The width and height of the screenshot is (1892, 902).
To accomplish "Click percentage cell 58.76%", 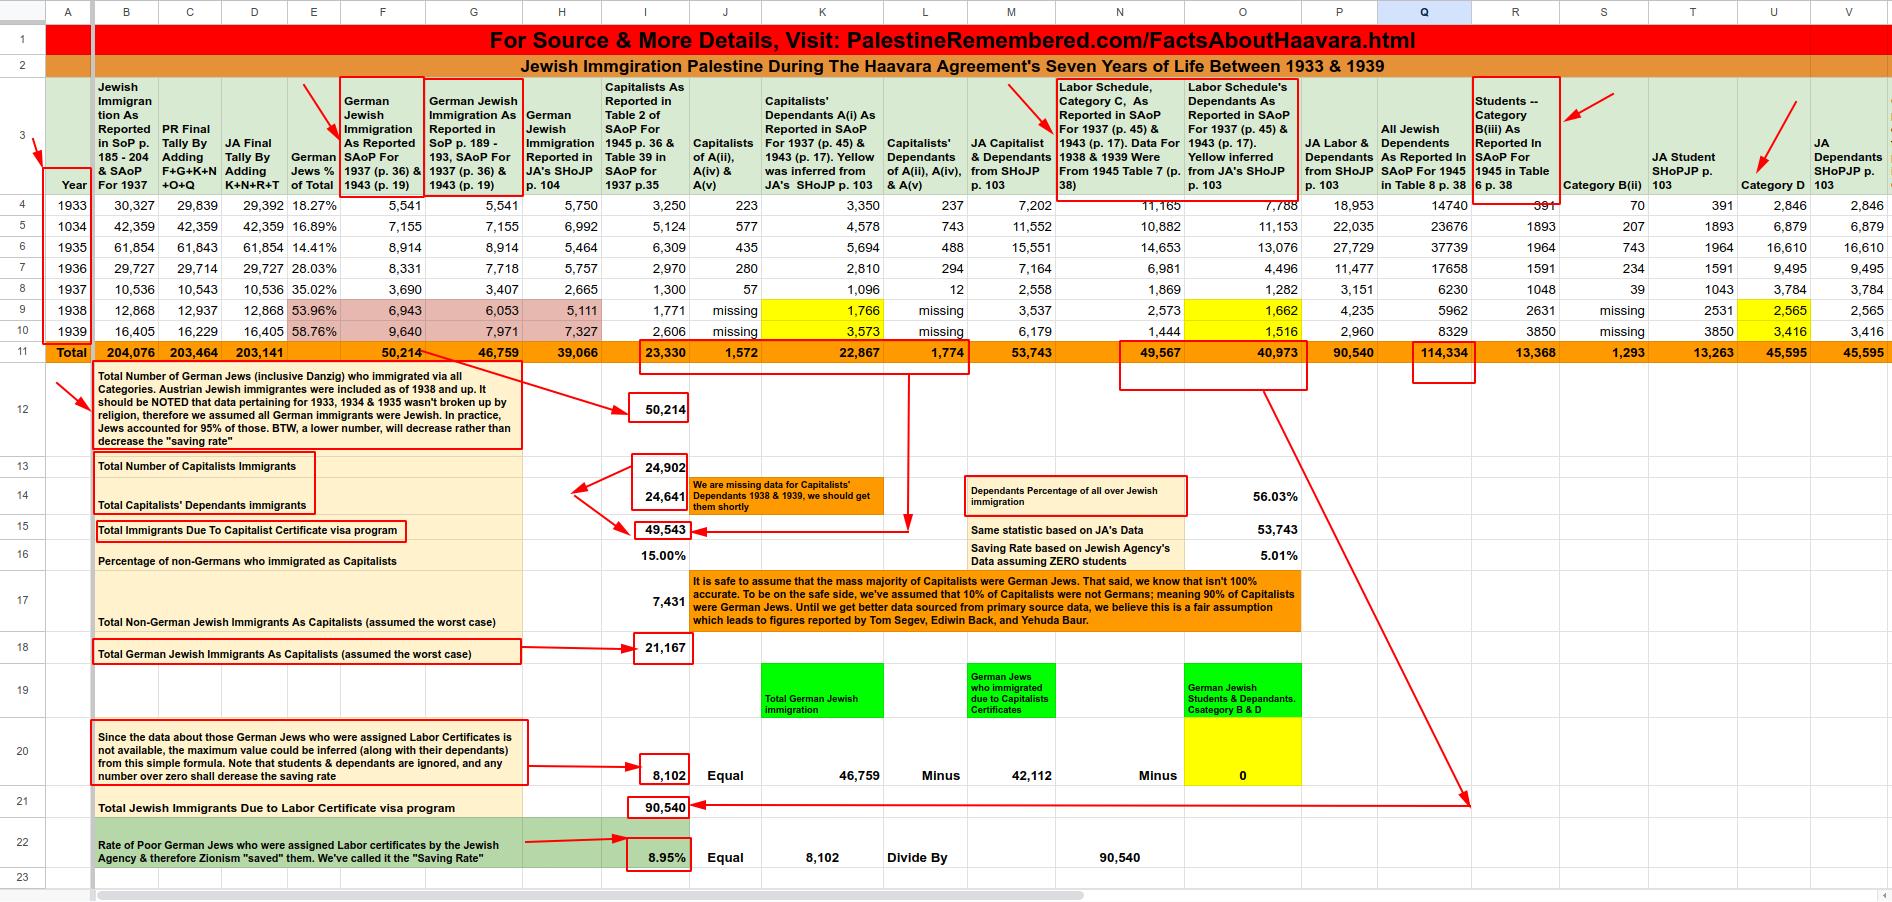I will 314,331.
